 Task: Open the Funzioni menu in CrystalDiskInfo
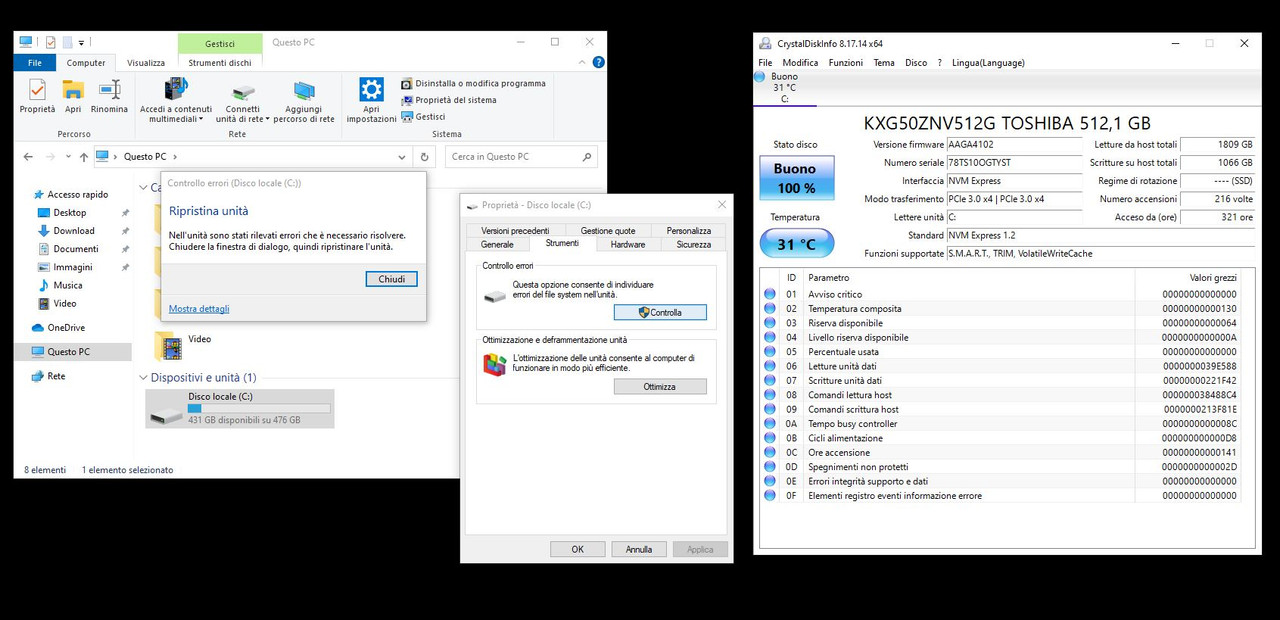click(x=846, y=62)
